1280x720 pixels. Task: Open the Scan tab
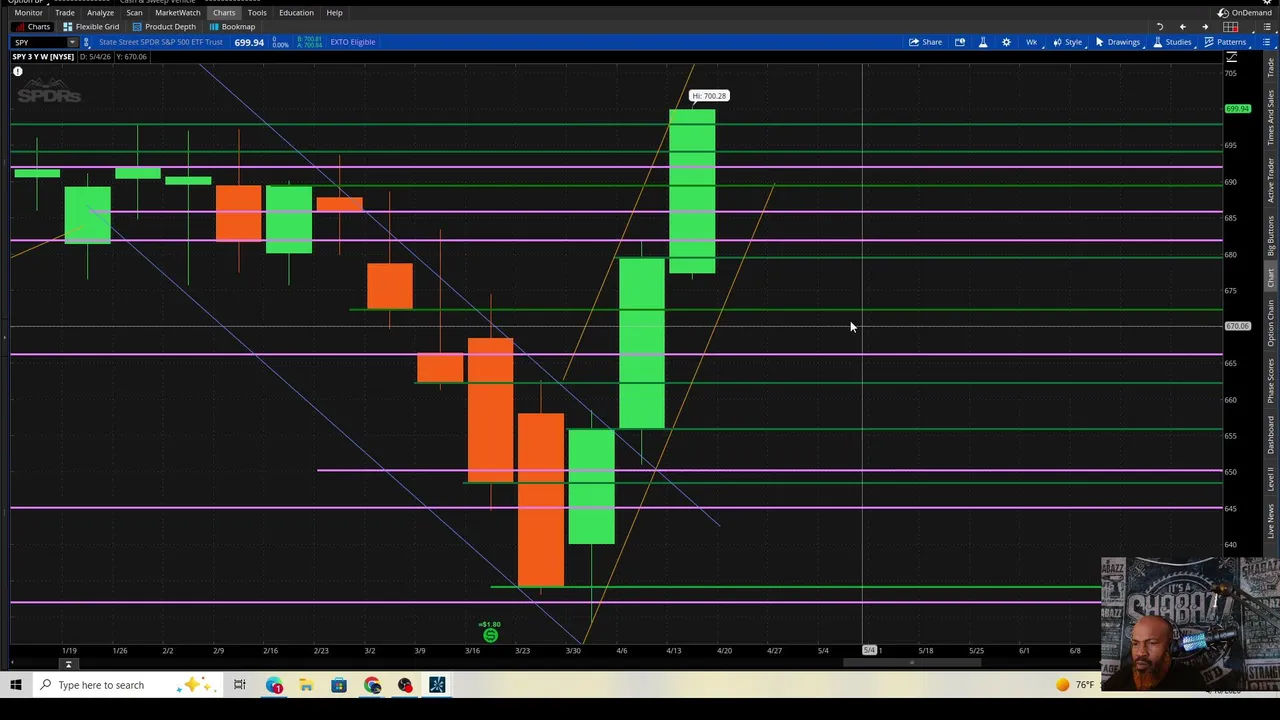pos(134,13)
